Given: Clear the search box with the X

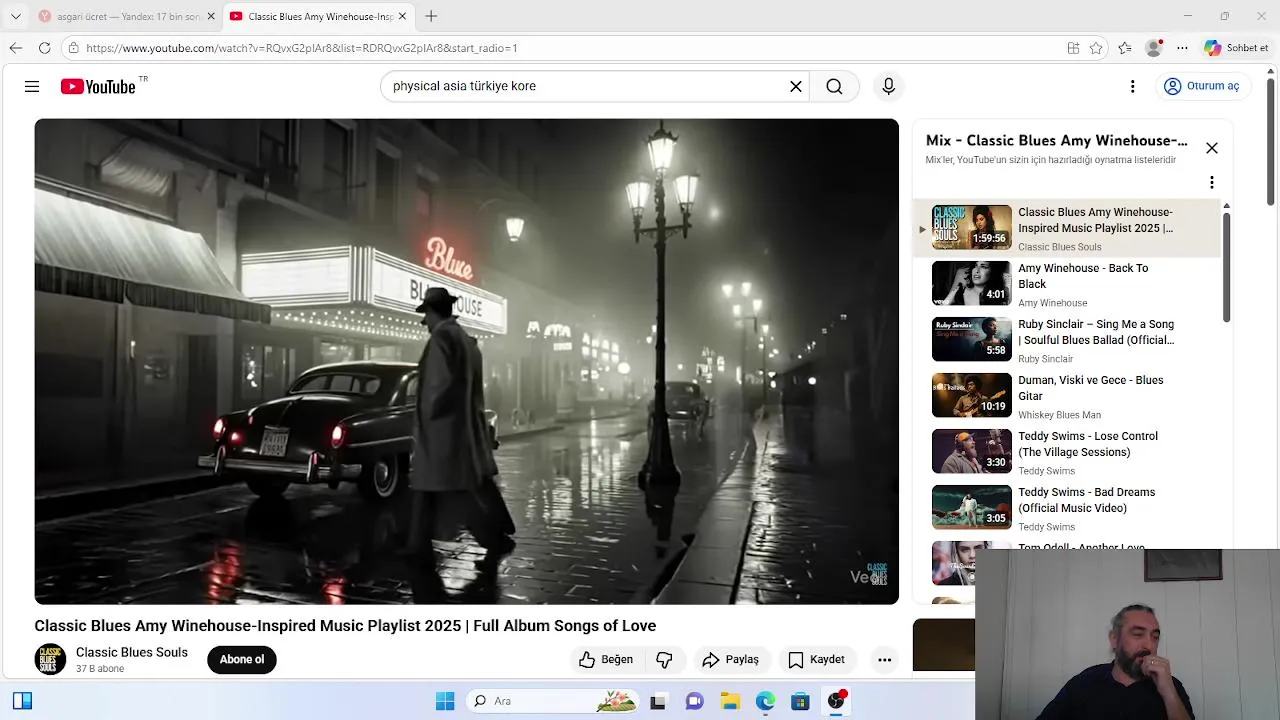Looking at the screenshot, I should [796, 87].
